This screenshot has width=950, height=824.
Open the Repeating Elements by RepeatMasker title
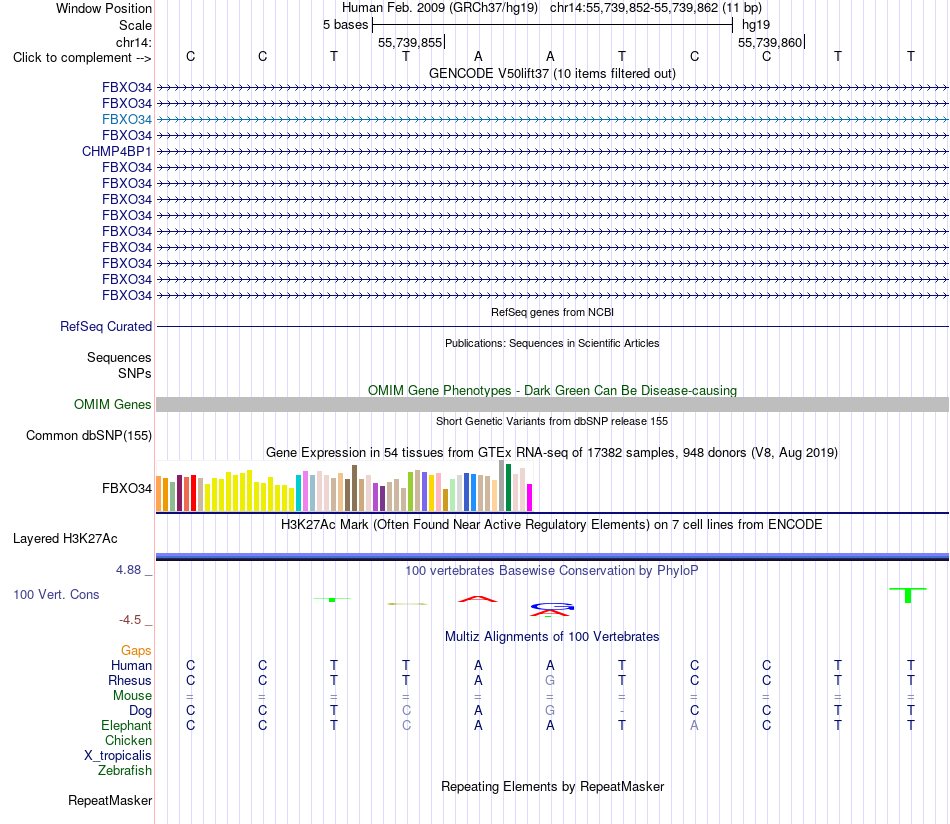point(552,786)
